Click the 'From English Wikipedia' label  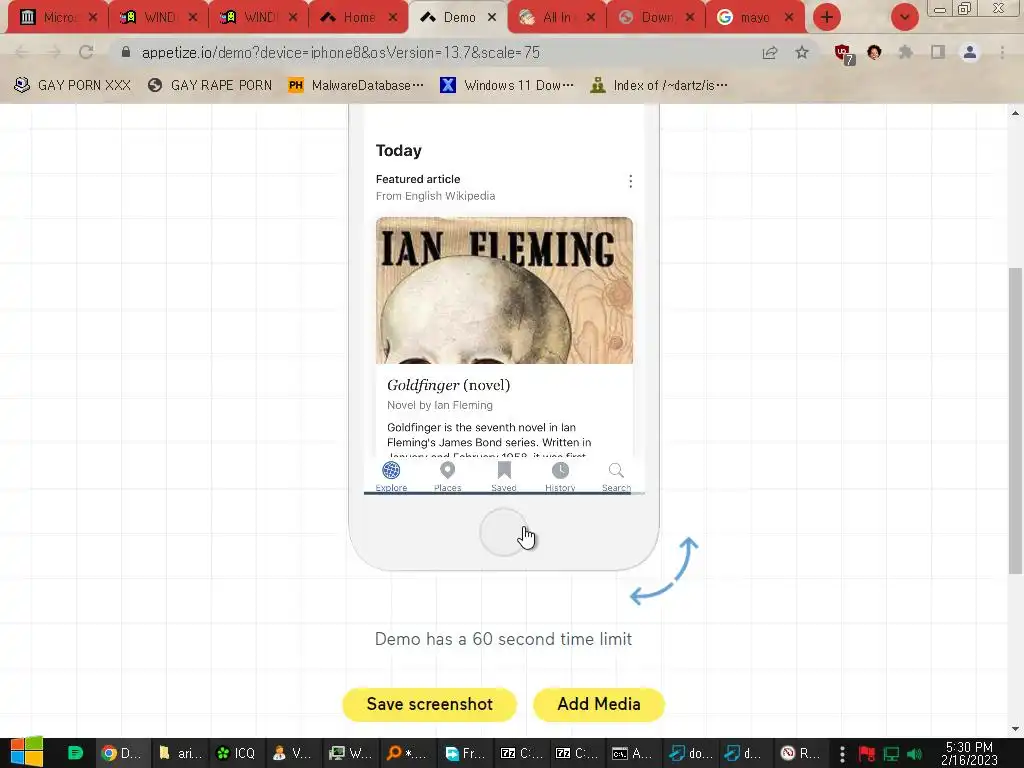pos(435,196)
